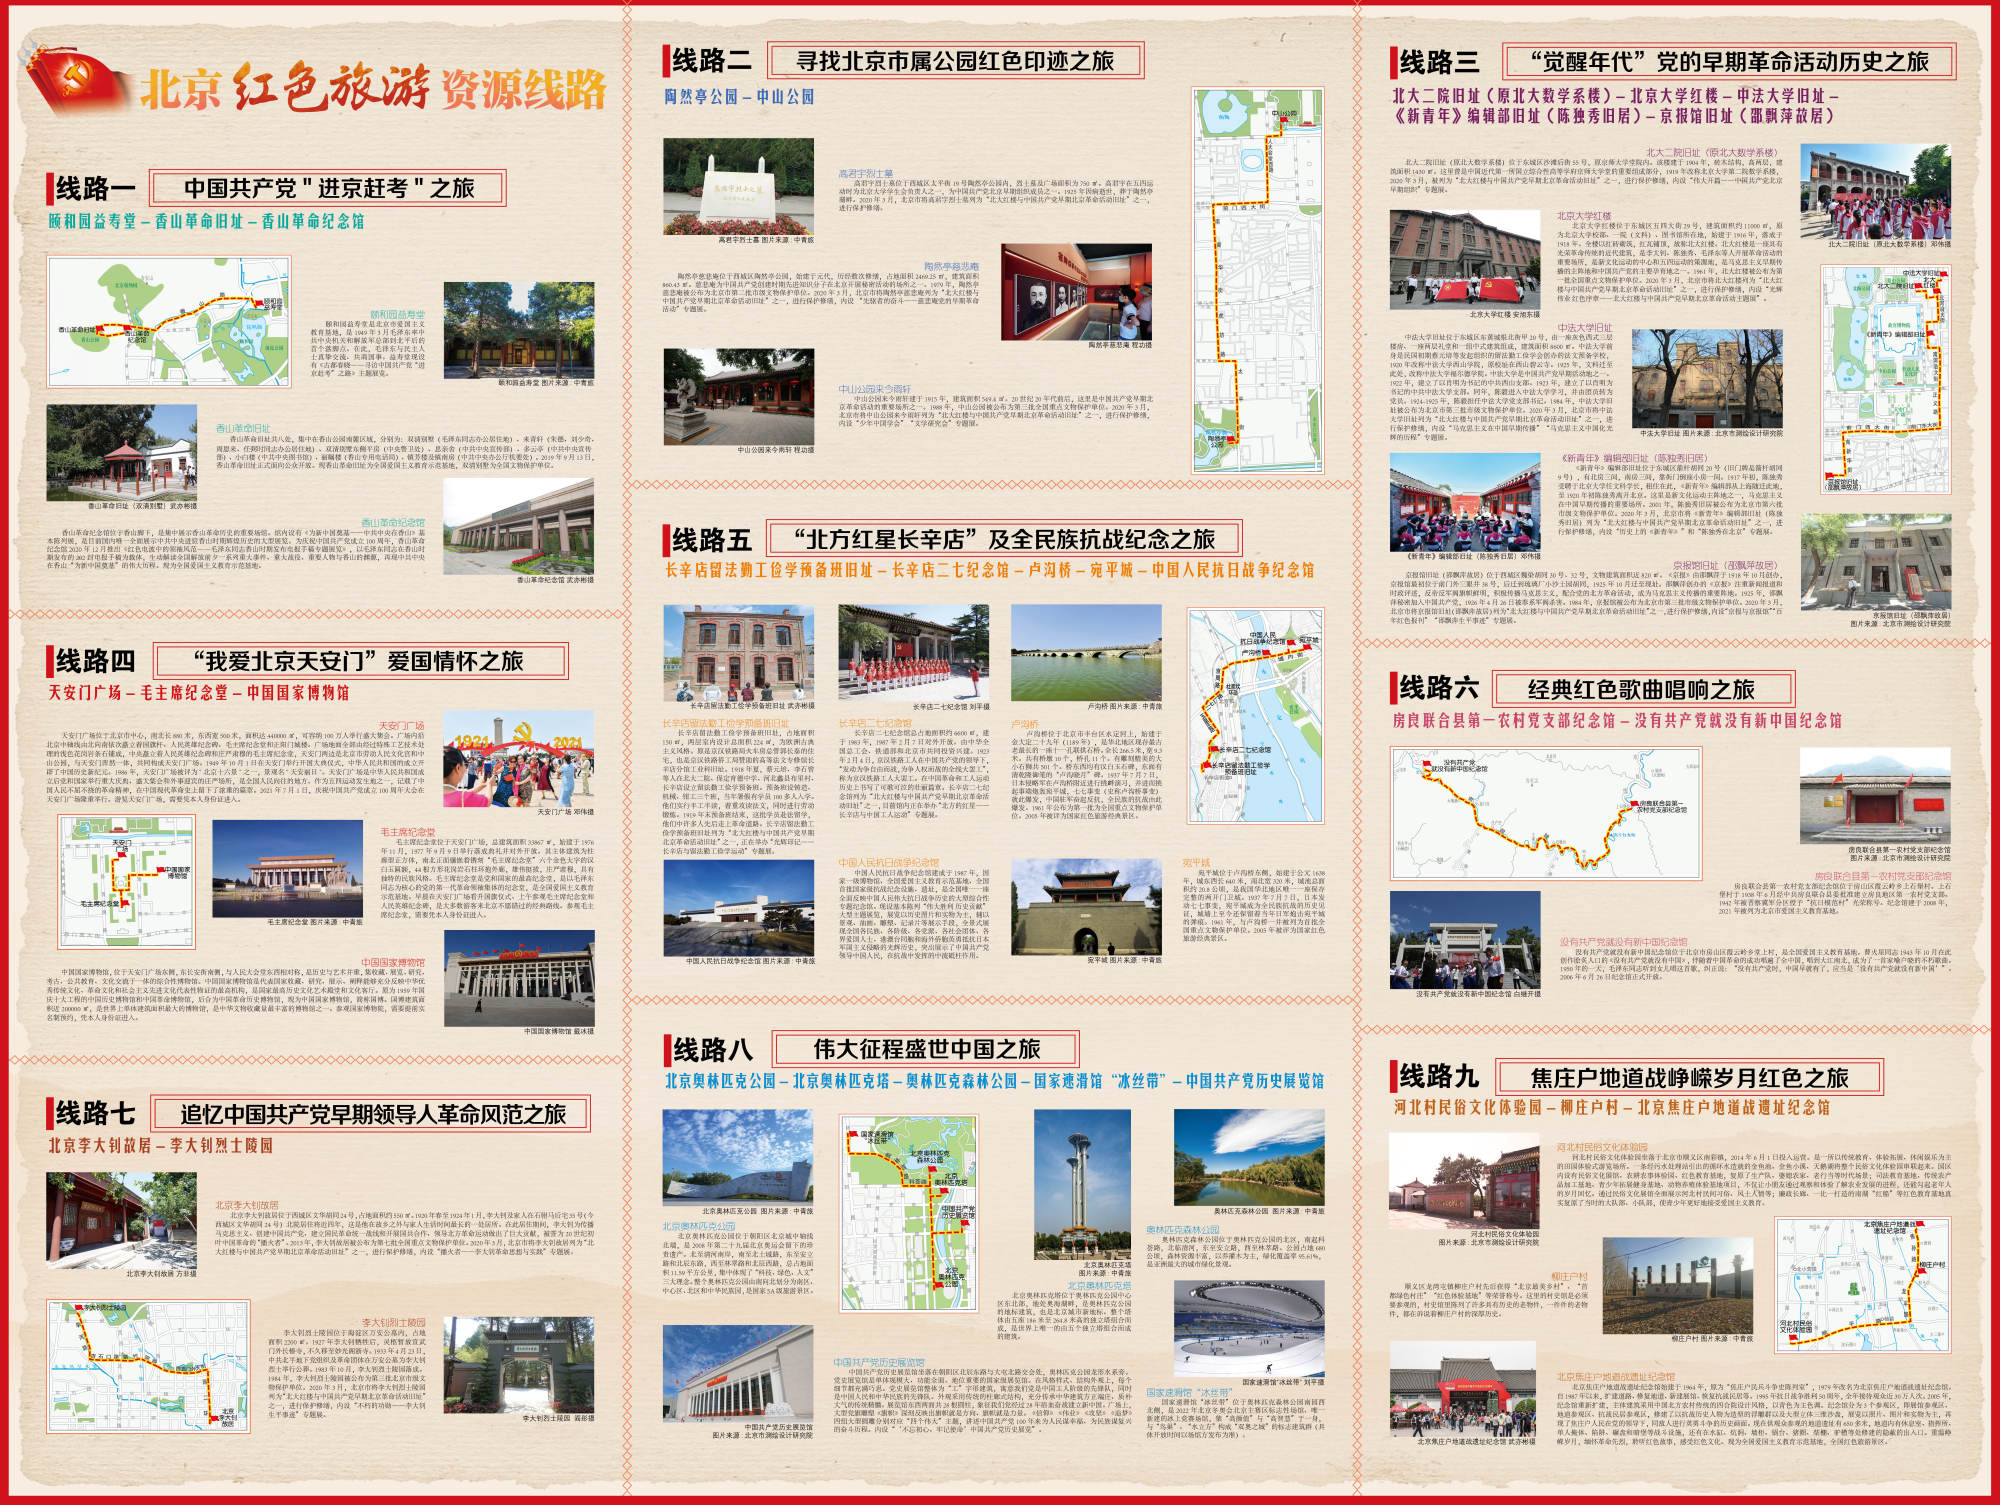This screenshot has width=2000, height=1505.
Task: Click the 毛主席纪念堂 photo
Action: (x=288, y=870)
